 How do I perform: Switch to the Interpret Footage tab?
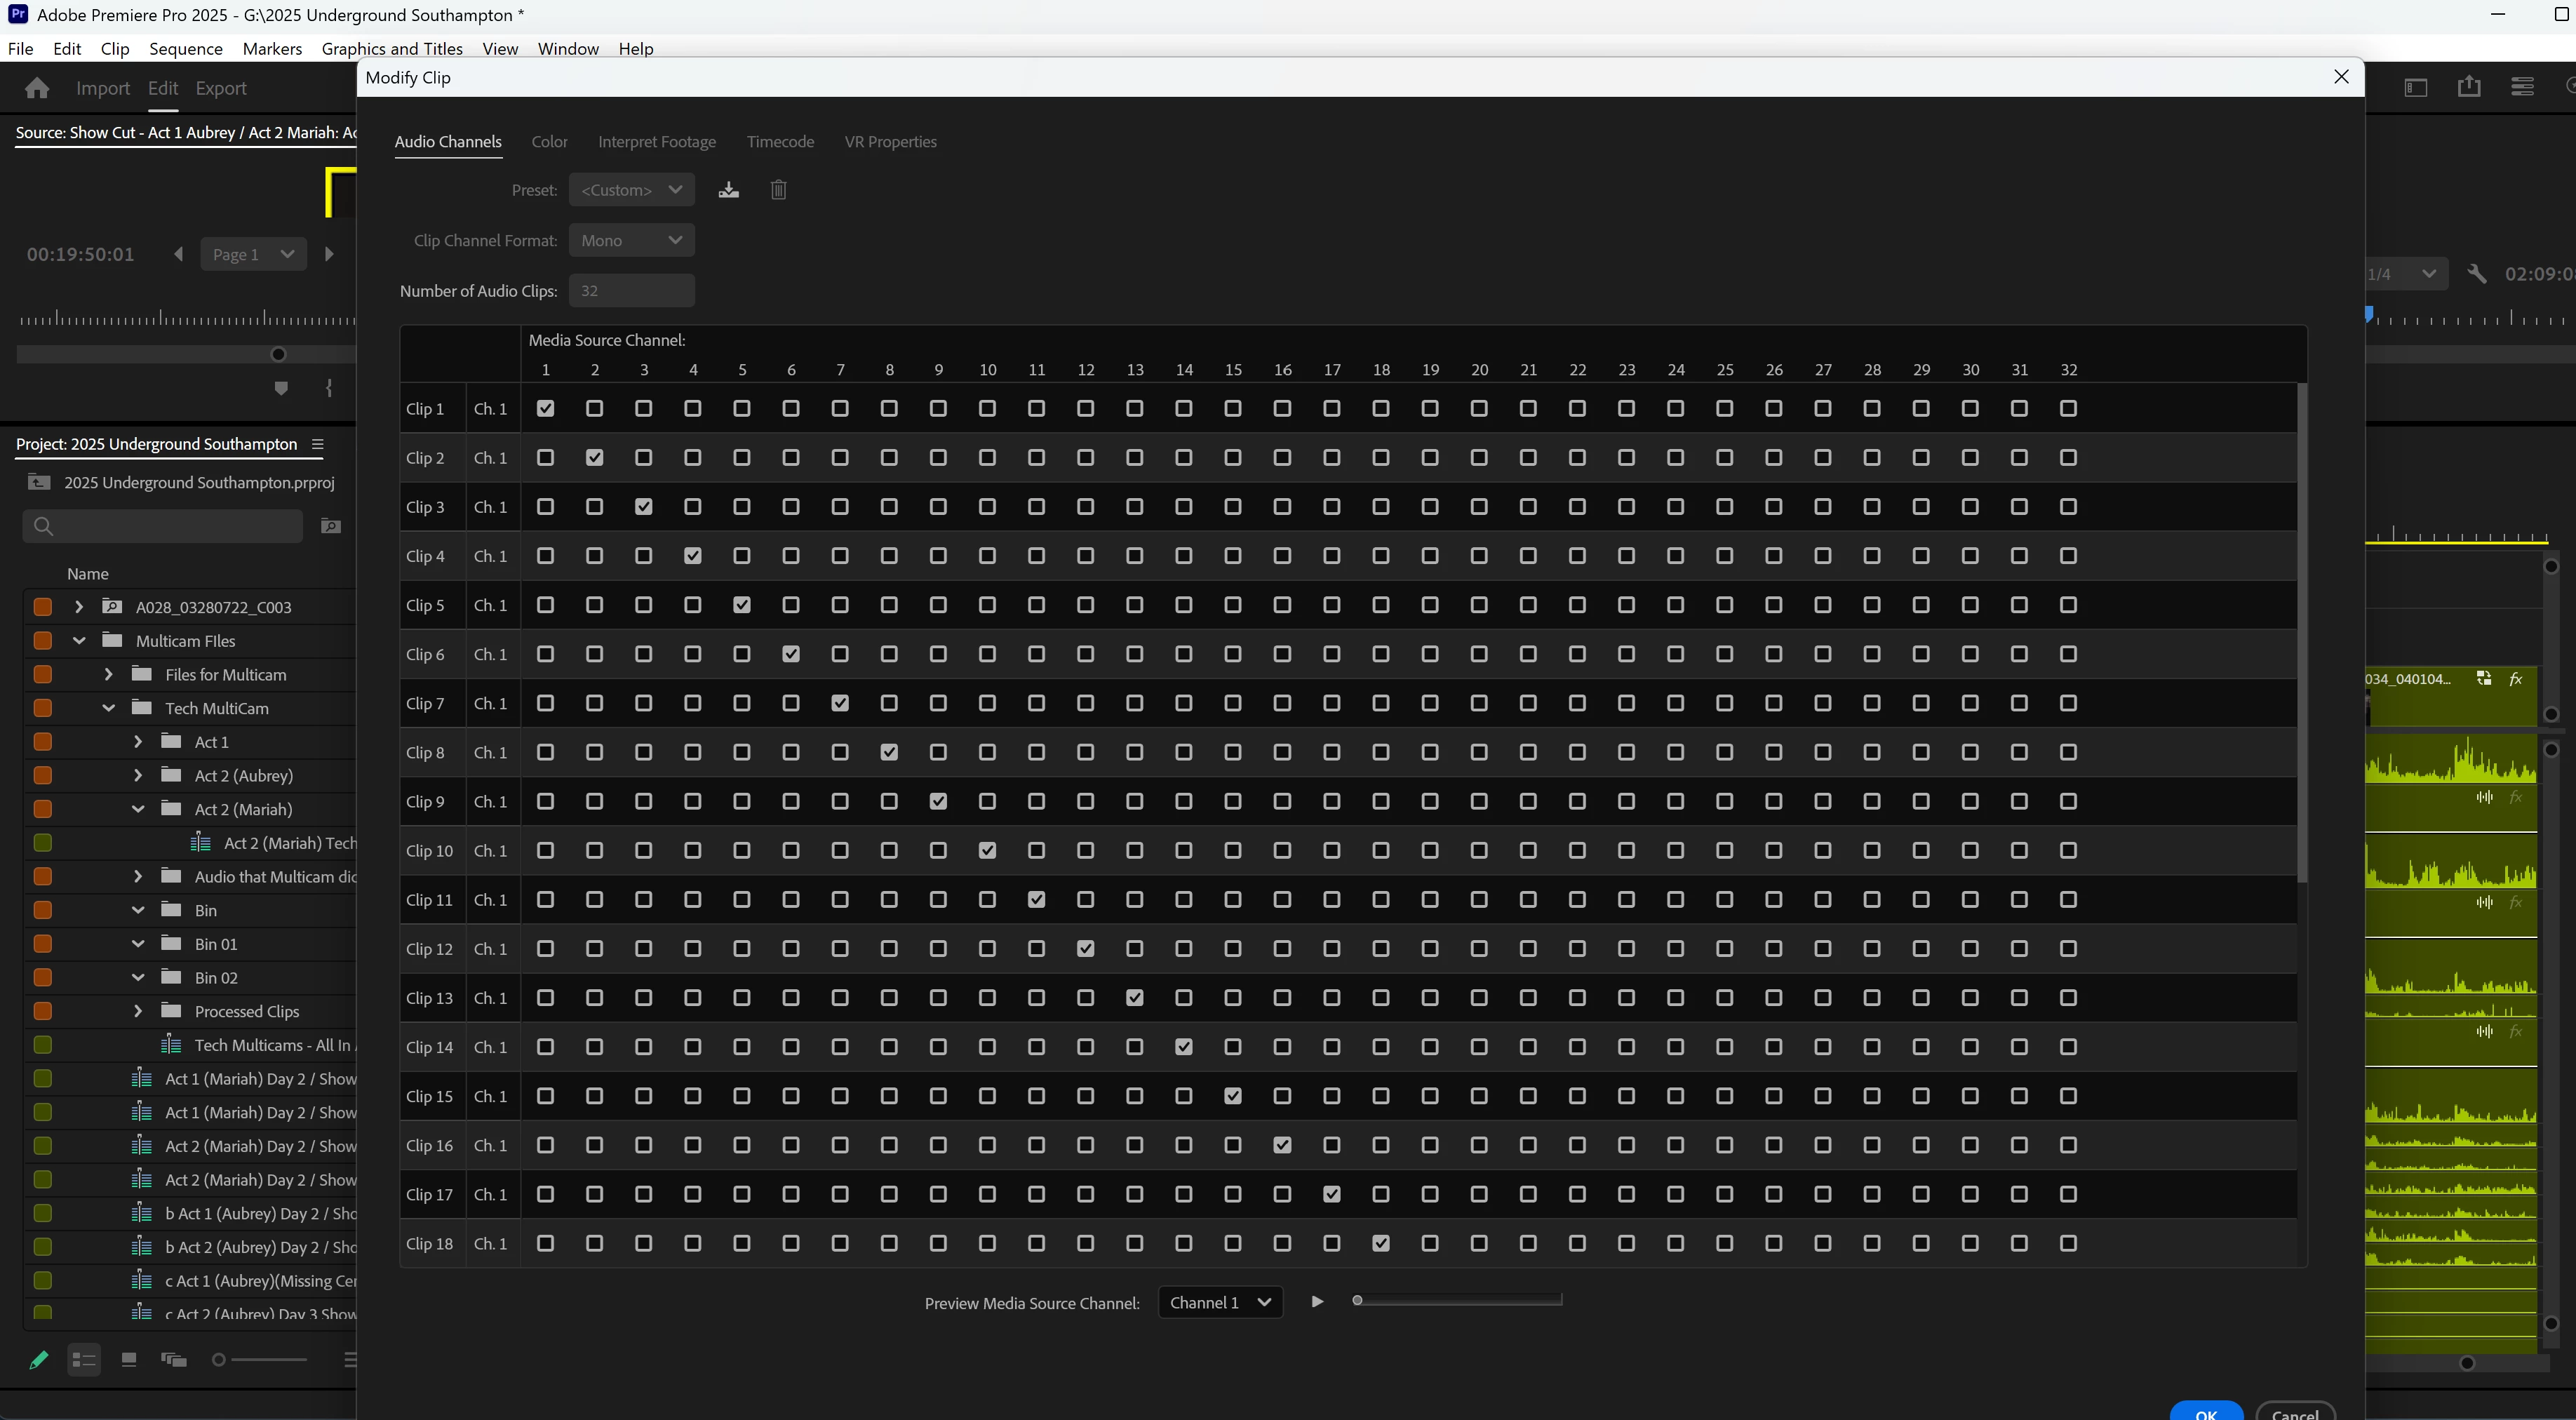(x=656, y=142)
